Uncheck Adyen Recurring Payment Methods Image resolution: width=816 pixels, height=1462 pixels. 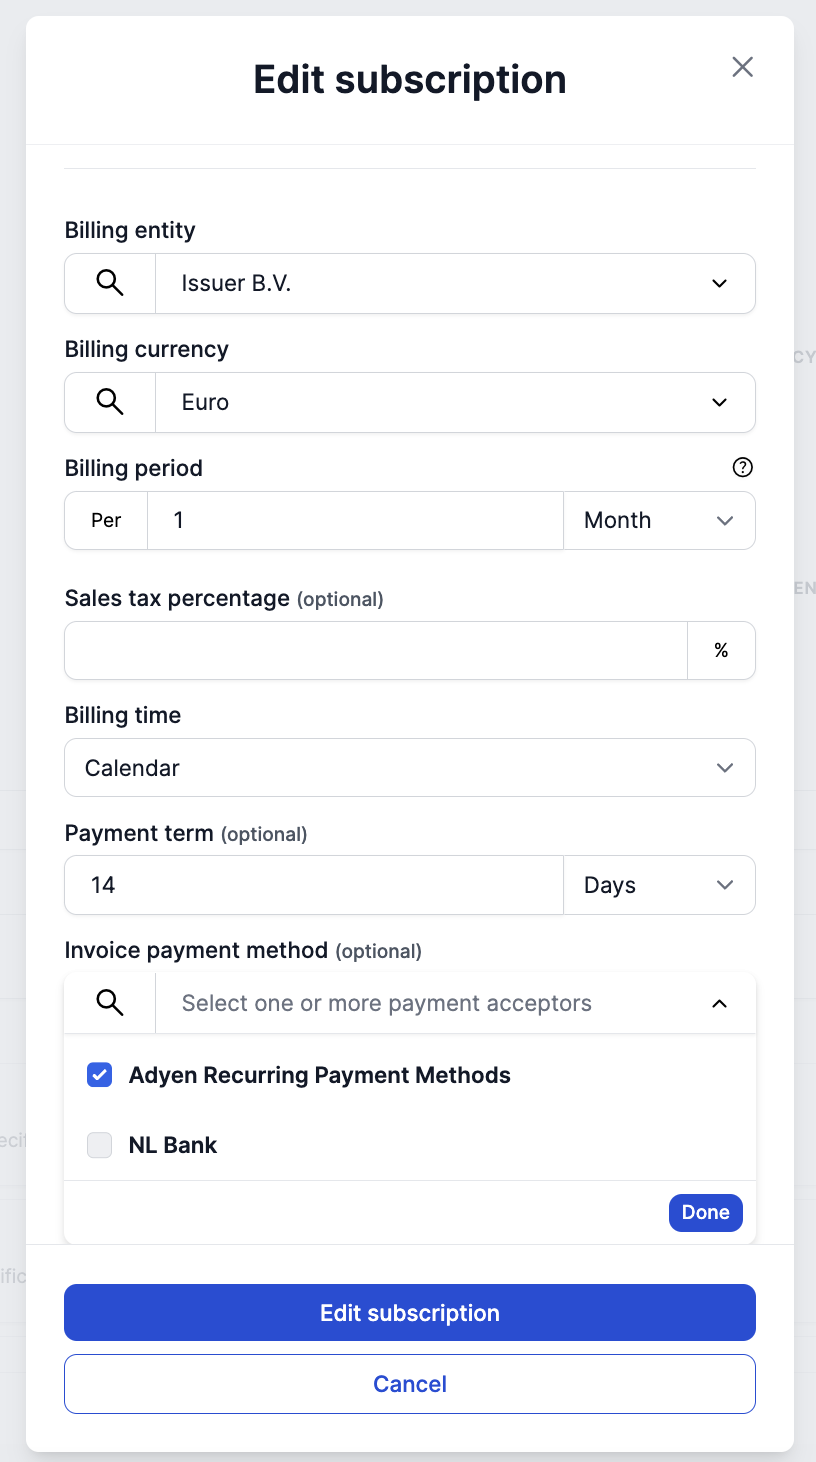[x=99, y=1076]
